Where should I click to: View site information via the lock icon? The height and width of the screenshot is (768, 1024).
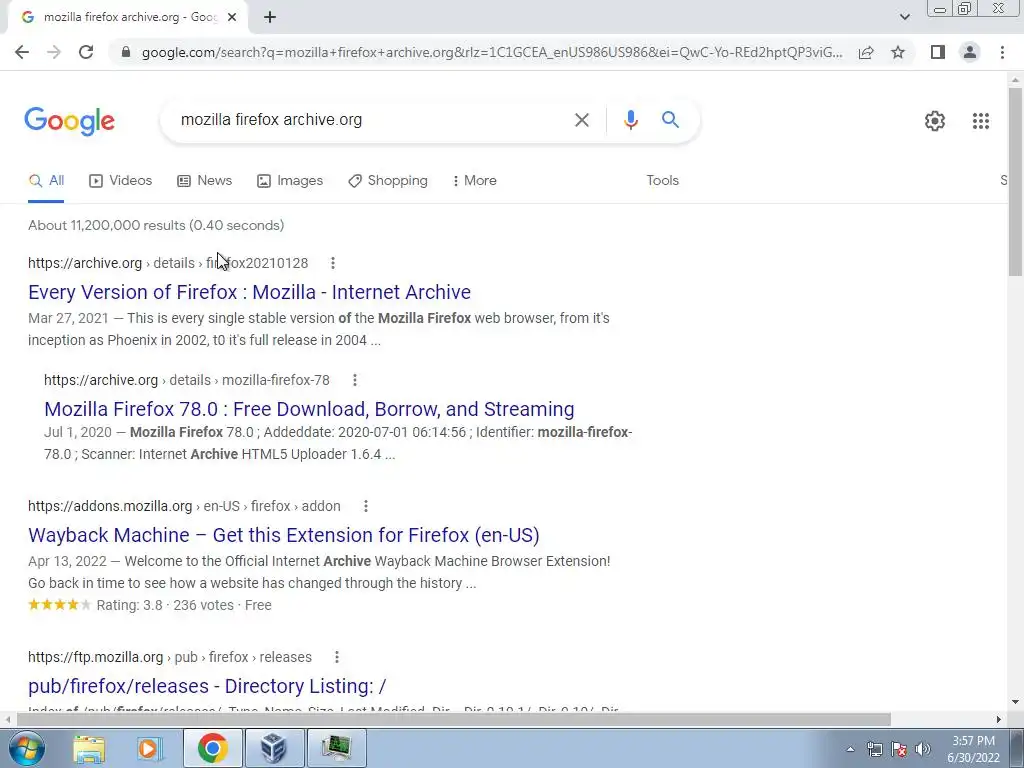(x=126, y=52)
